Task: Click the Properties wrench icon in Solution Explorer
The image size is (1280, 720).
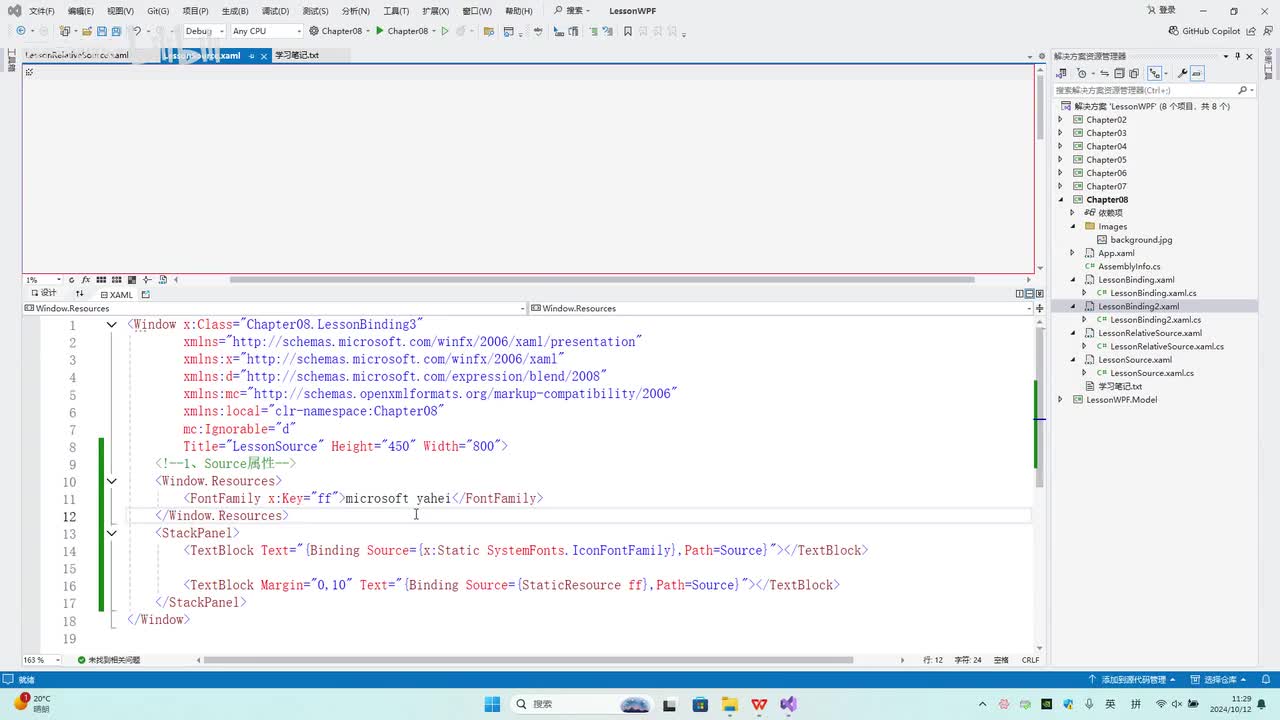Action: click(x=1183, y=73)
